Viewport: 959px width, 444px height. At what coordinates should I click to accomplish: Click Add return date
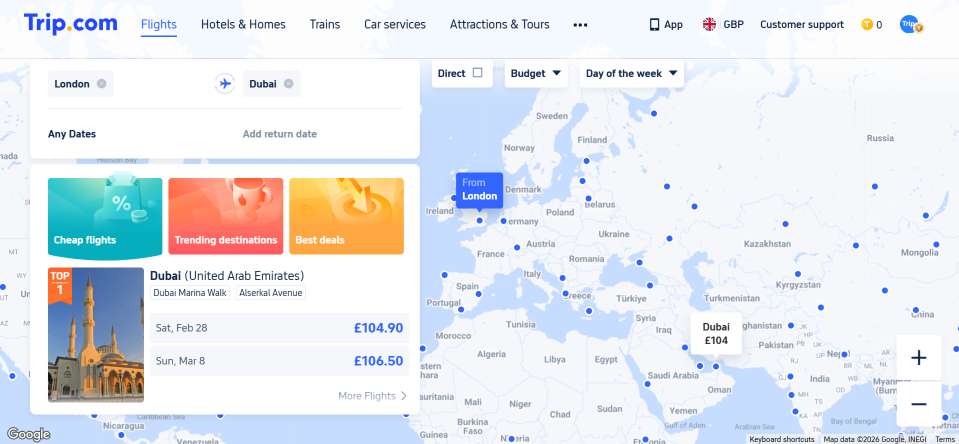click(x=280, y=134)
